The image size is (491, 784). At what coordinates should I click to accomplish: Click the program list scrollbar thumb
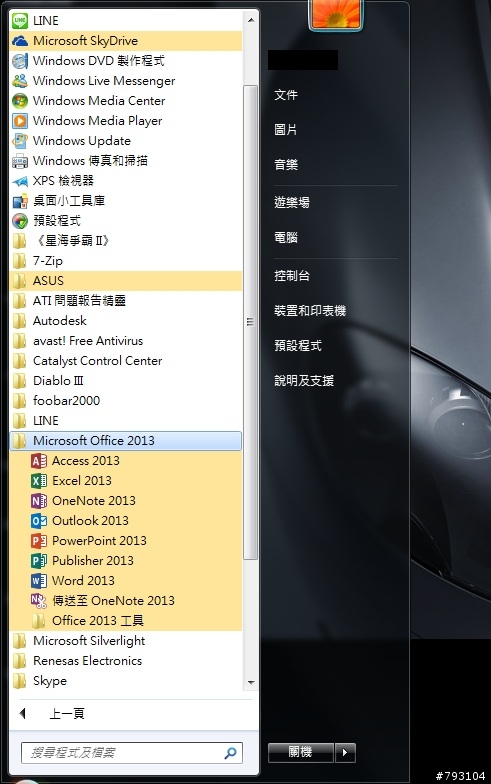[x=251, y=322]
